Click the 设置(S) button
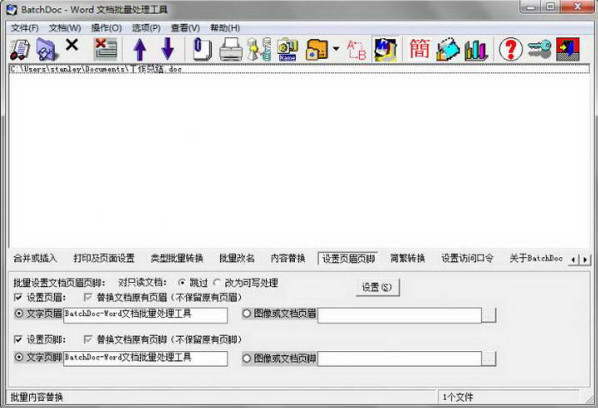The width and height of the screenshot is (598, 408). pos(377,287)
